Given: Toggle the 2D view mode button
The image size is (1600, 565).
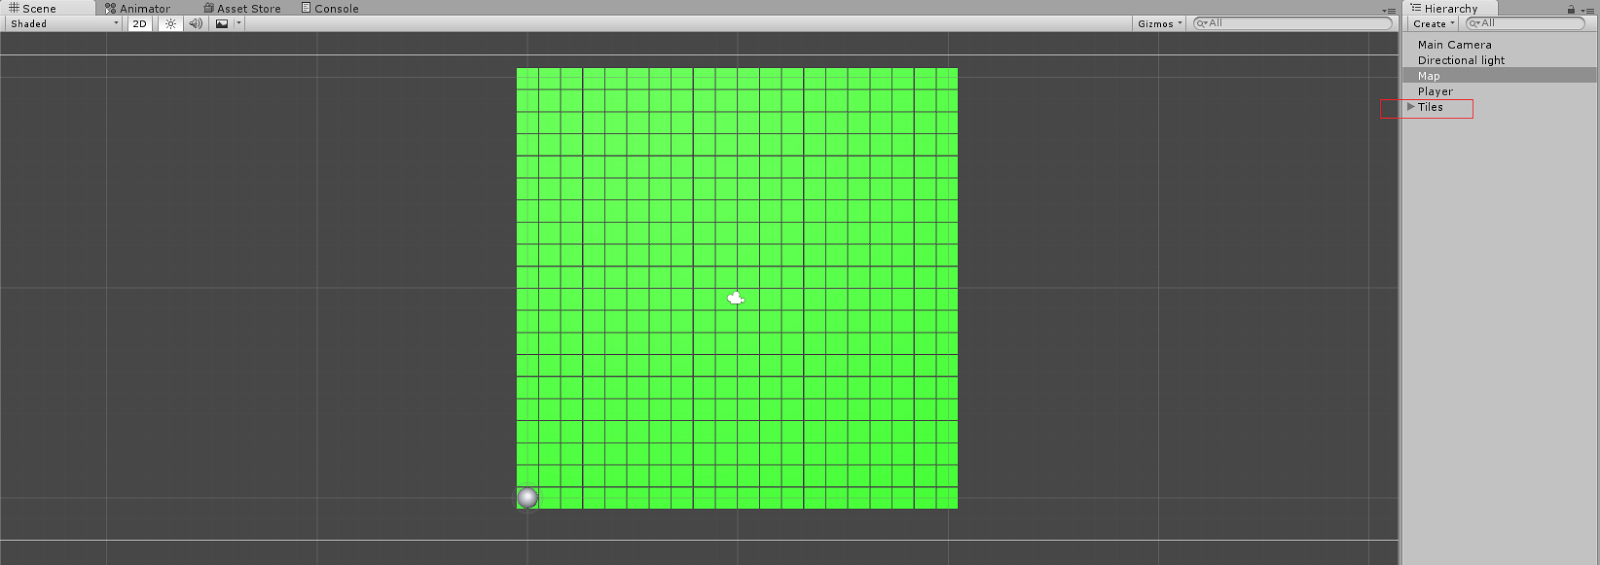Looking at the screenshot, I should [x=140, y=23].
